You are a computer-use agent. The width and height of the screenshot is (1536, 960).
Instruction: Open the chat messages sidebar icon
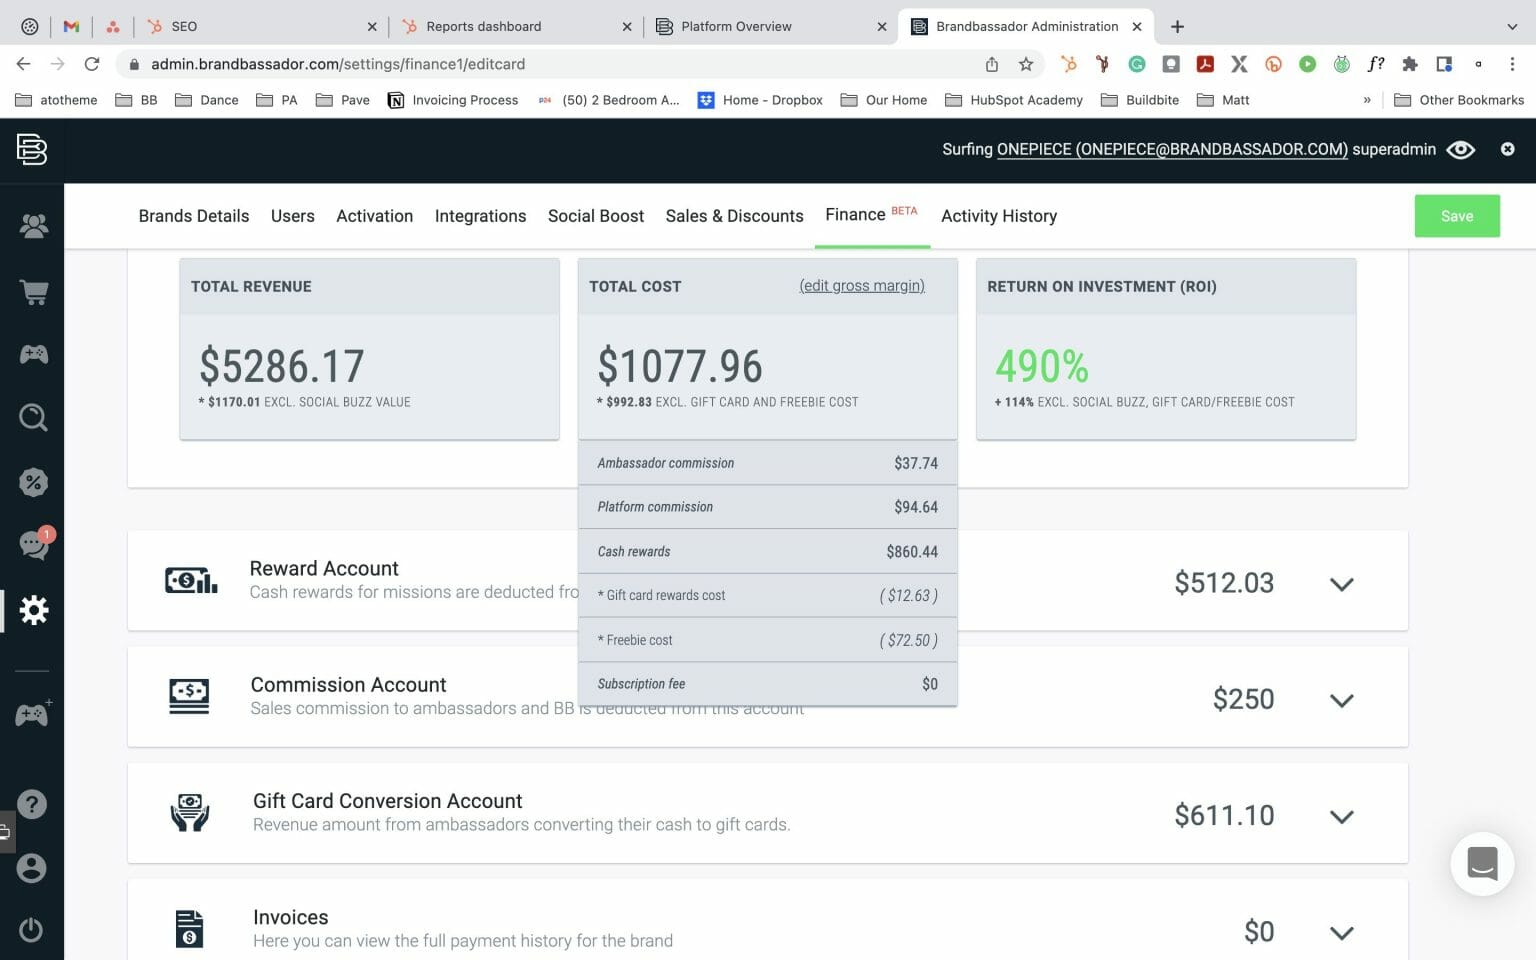(33, 545)
